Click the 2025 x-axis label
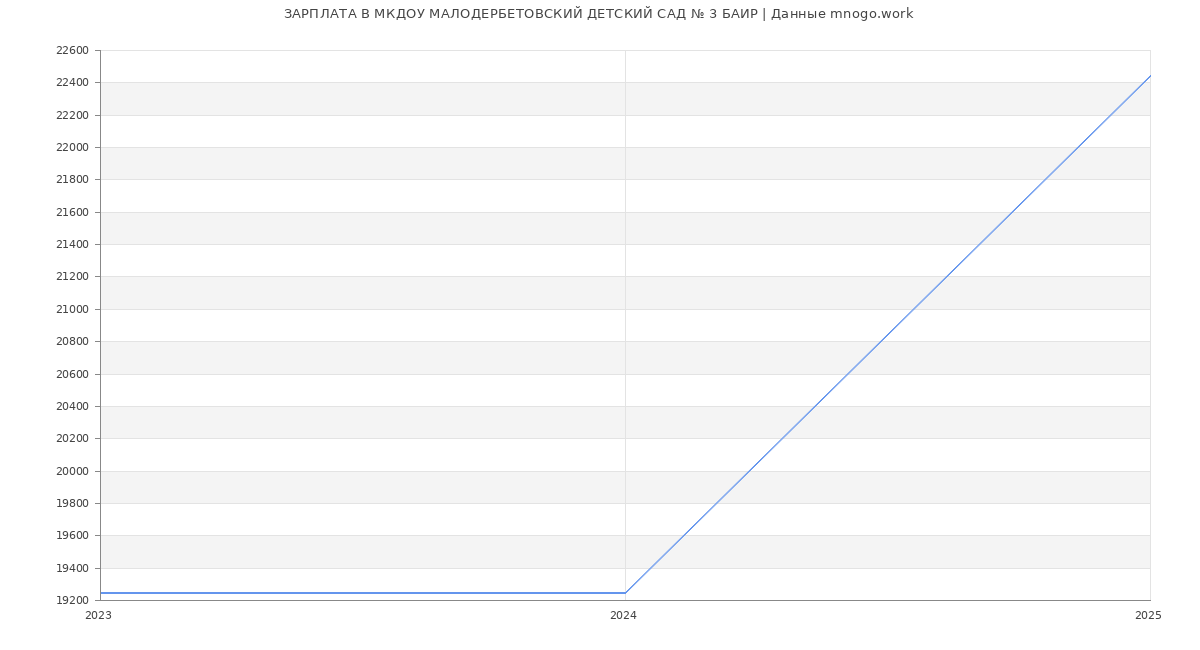The height and width of the screenshot is (650, 1200). tap(1148, 616)
